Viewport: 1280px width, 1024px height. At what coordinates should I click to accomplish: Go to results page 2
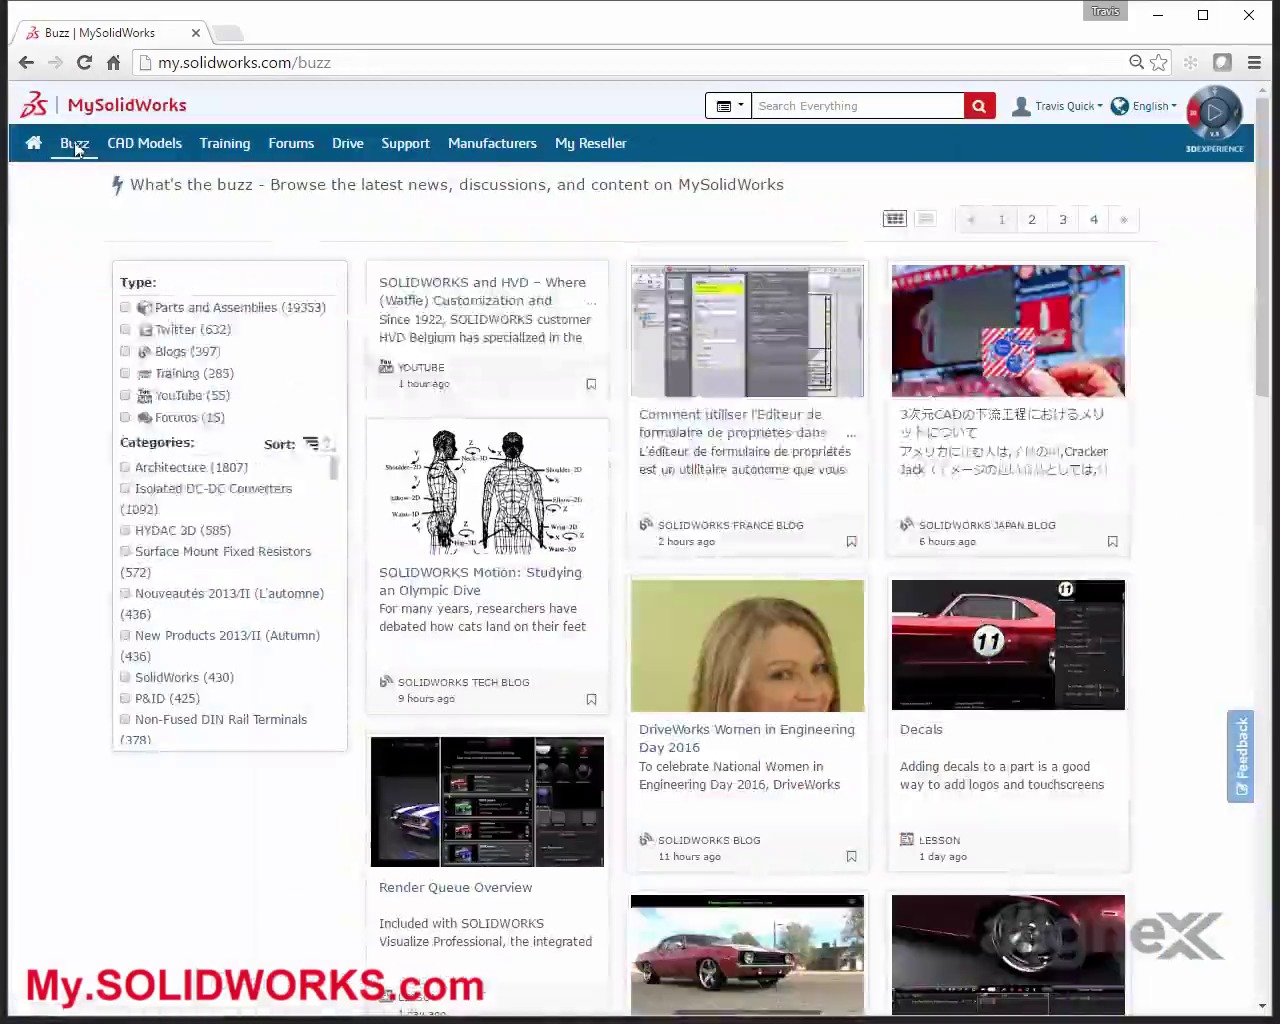click(1032, 219)
